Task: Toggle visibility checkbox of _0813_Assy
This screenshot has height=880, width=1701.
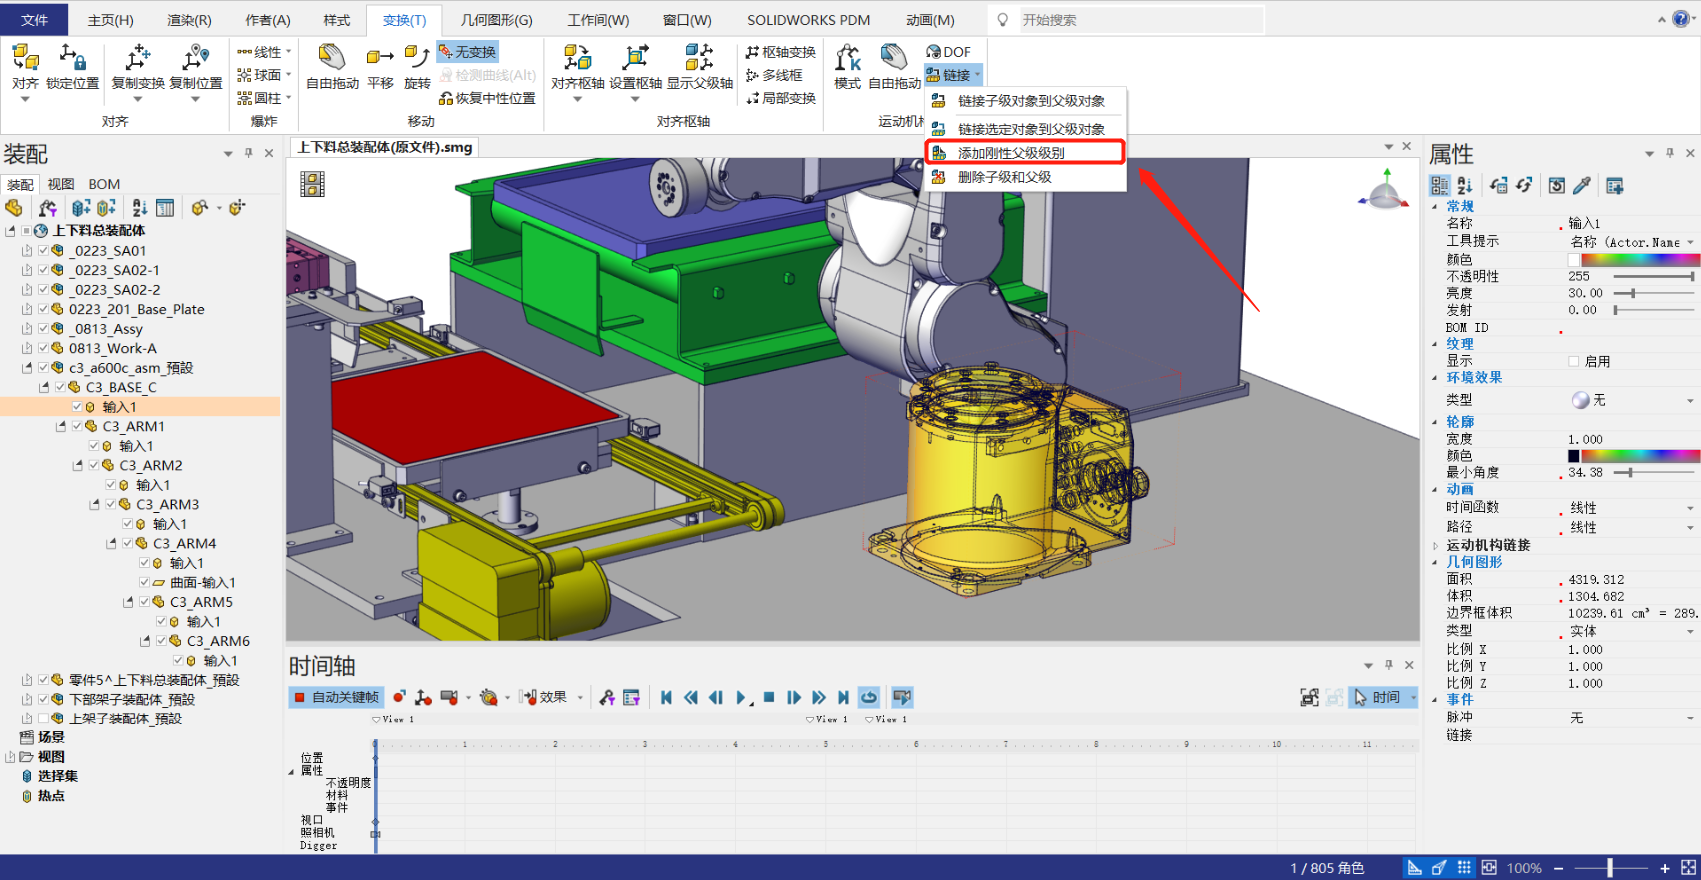Action: coord(43,329)
